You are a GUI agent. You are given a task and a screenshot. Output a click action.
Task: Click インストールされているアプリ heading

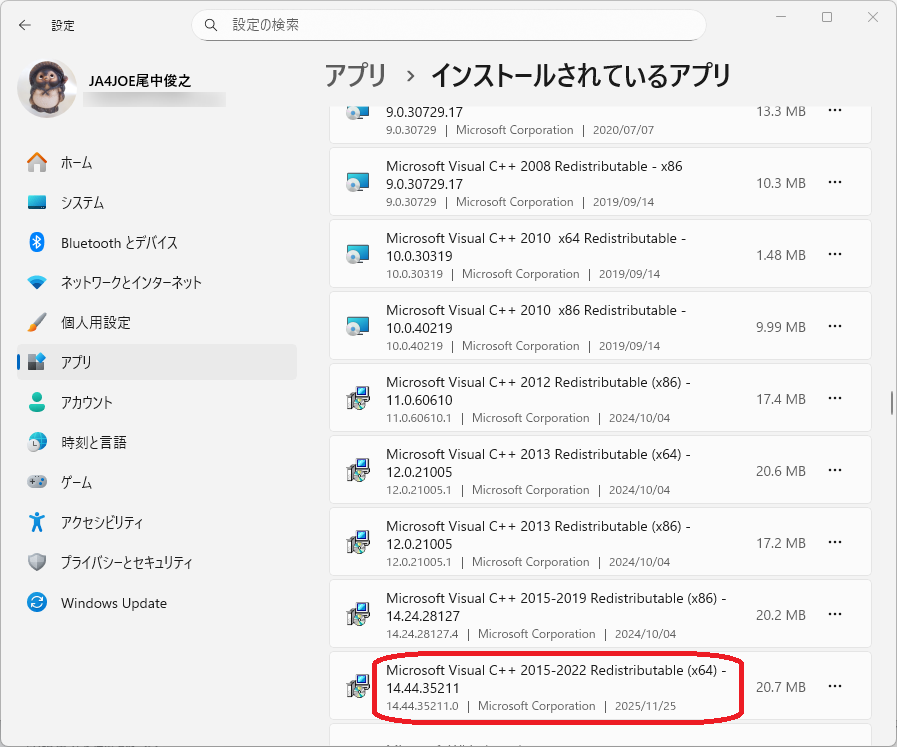tap(581, 76)
